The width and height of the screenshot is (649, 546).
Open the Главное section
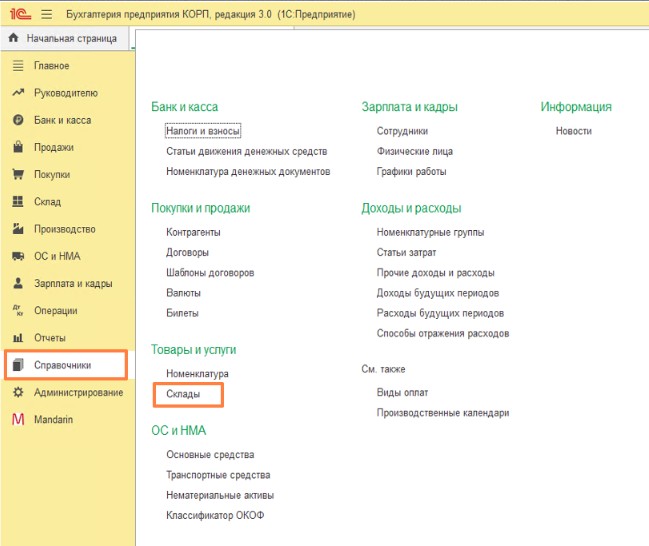(x=52, y=66)
